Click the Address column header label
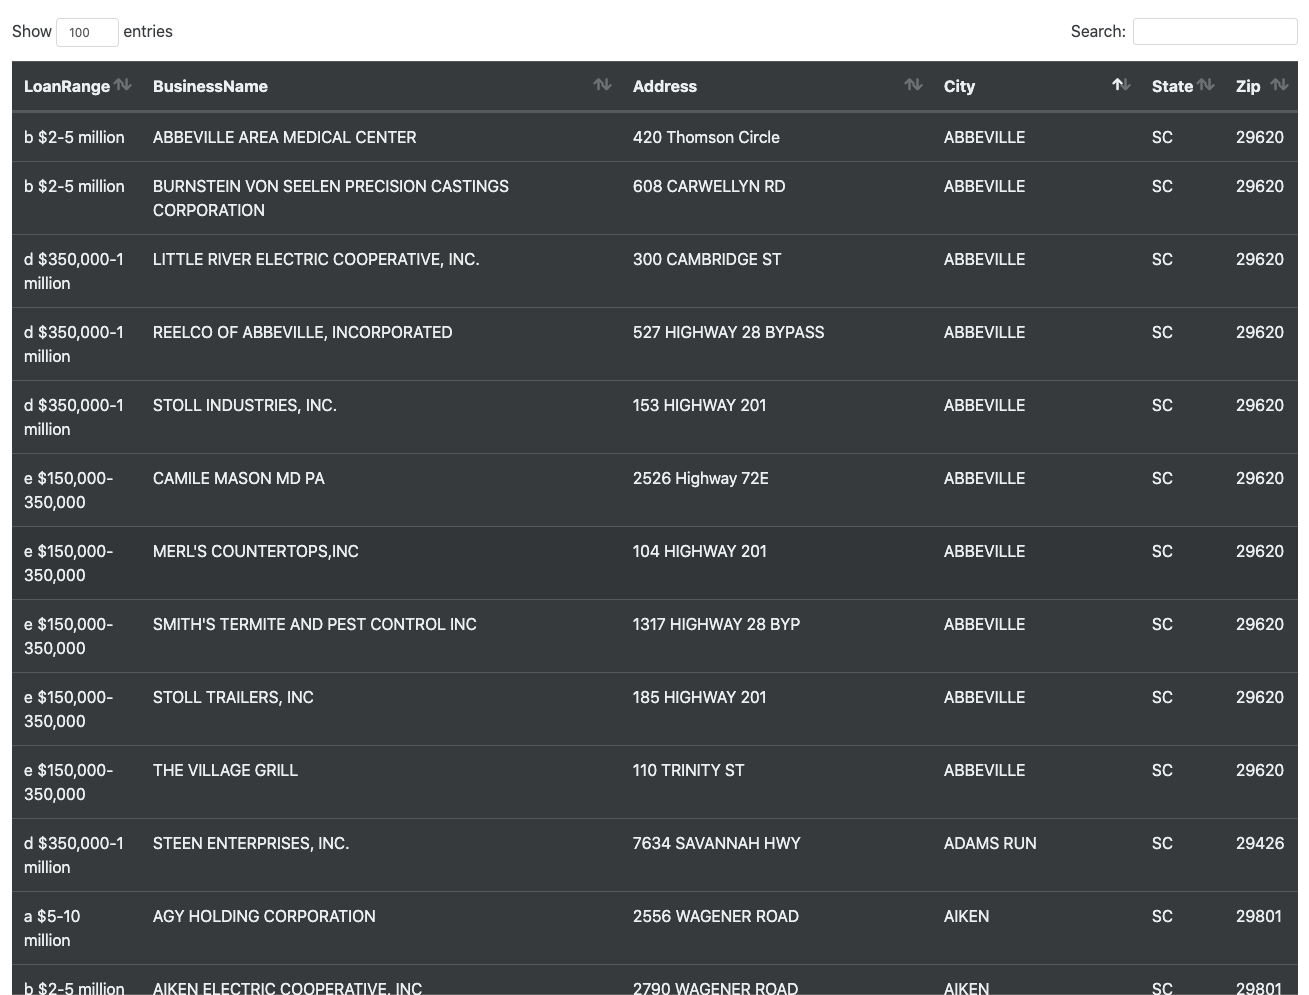Viewport: 1309px width, 995px height. pyautogui.click(x=665, y=86)
